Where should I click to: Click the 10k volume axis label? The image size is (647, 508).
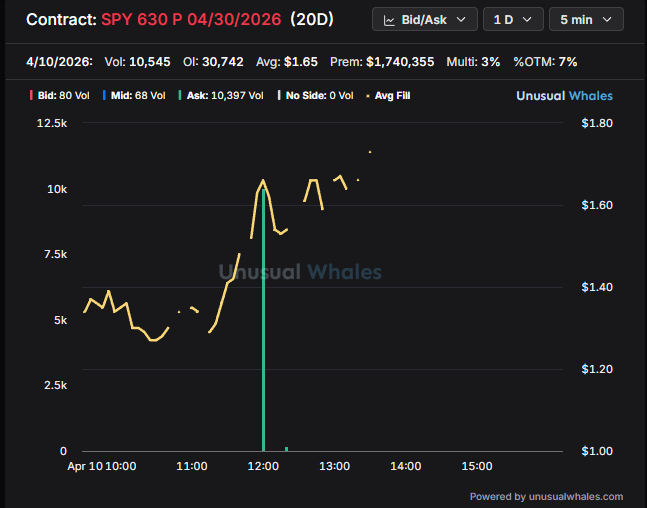click(57, 189)
